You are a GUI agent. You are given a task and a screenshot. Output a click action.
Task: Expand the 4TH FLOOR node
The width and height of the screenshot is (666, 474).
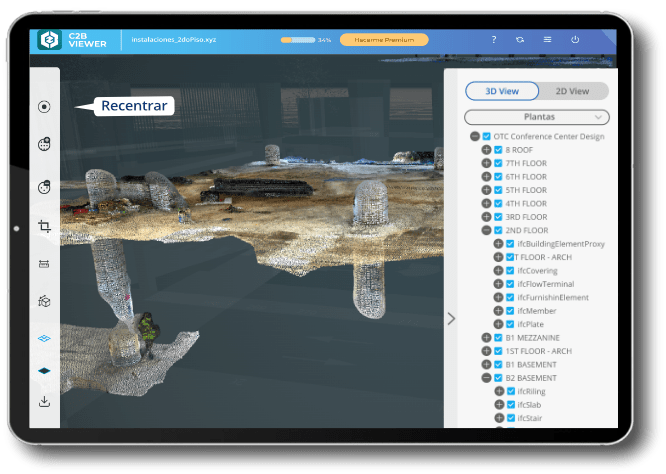[x=486, y=203]
